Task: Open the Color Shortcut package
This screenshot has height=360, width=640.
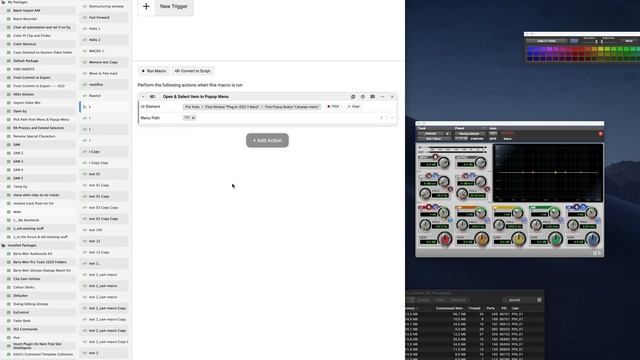Action: tap(38, 44)
